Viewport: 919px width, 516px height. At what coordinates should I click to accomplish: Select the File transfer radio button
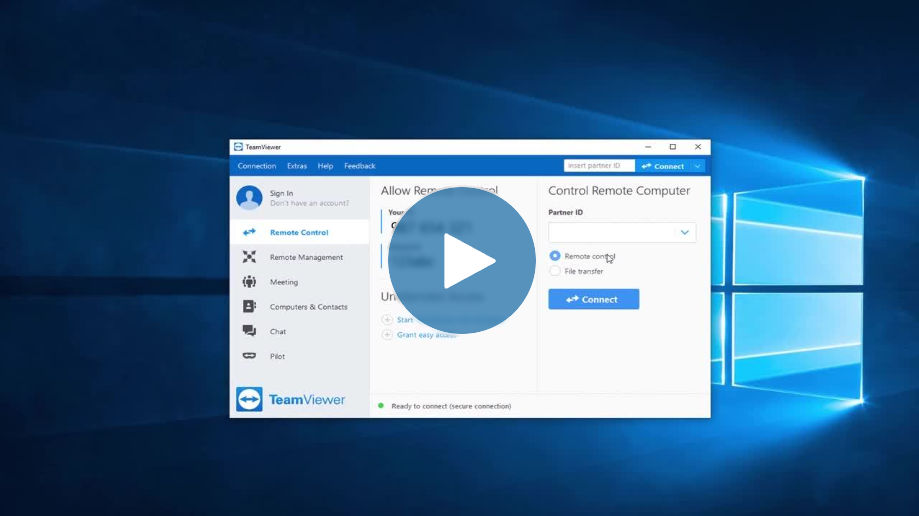554,271
